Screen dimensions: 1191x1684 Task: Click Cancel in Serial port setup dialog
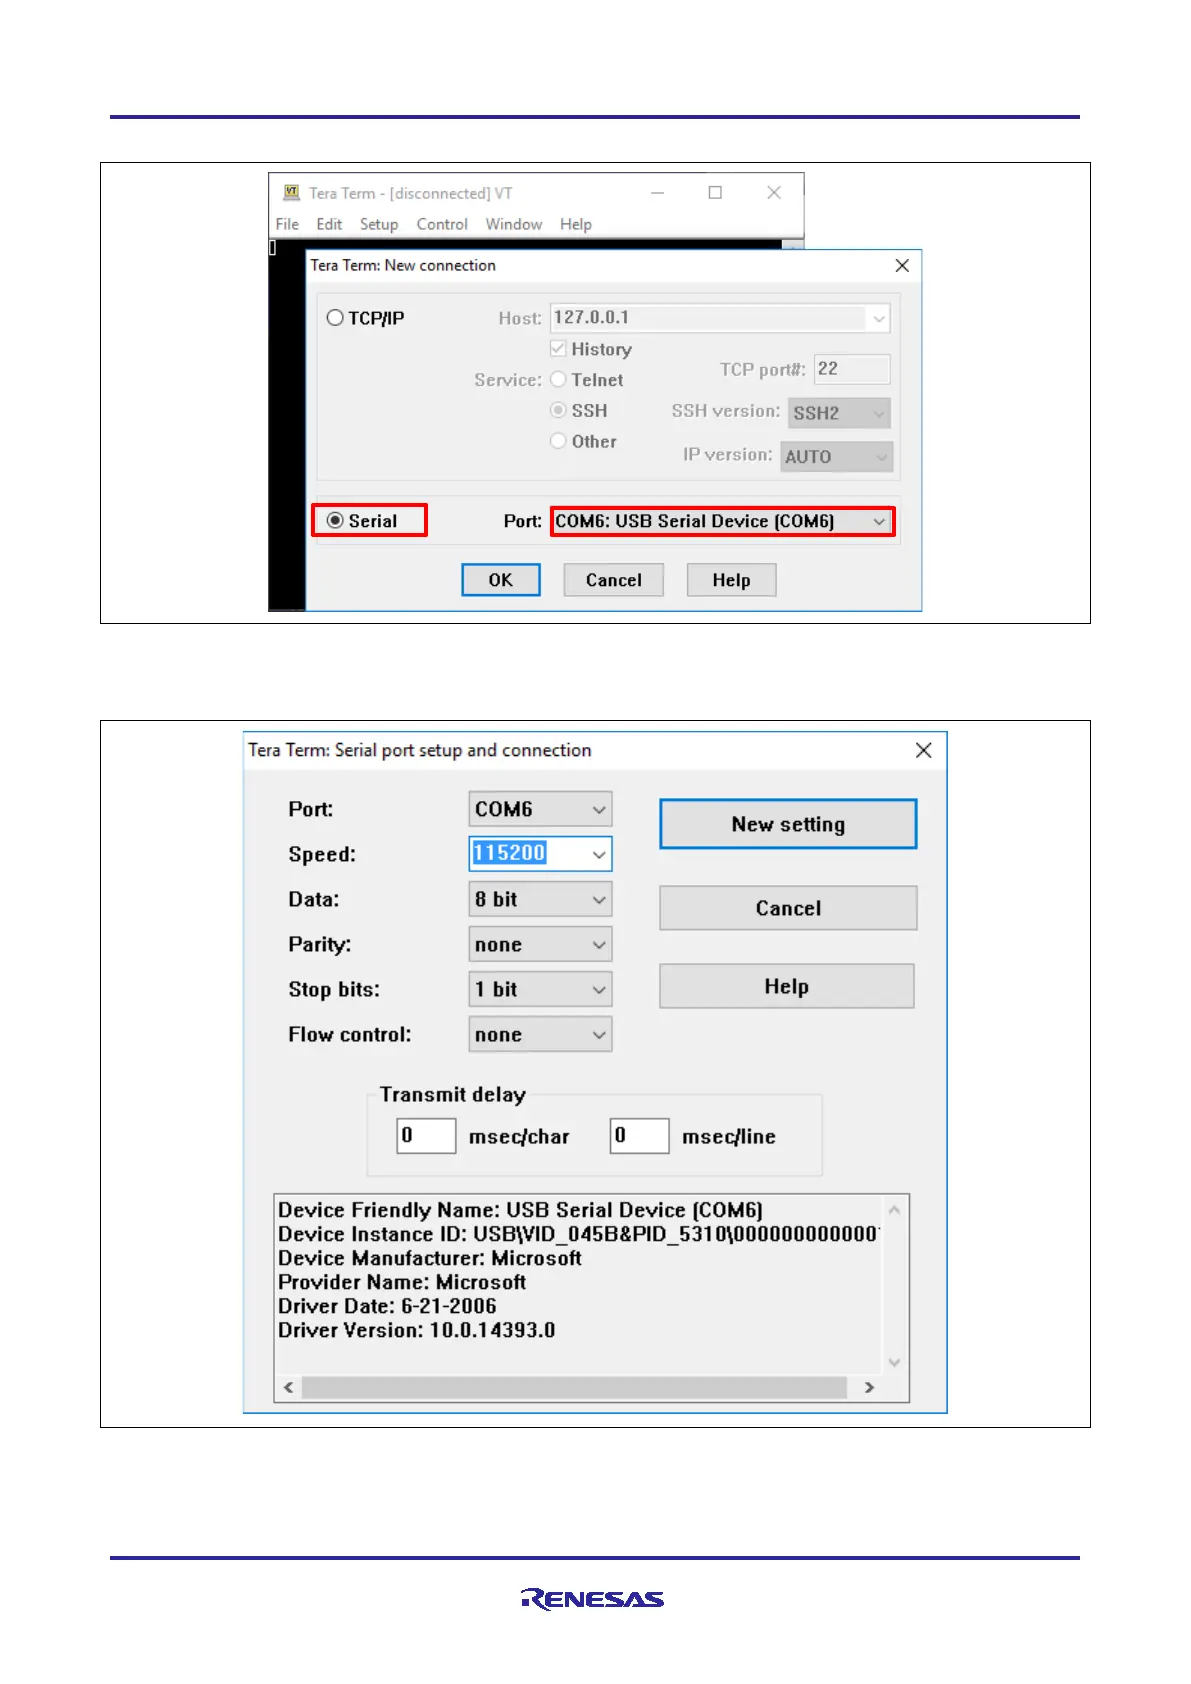click(788, 908)
